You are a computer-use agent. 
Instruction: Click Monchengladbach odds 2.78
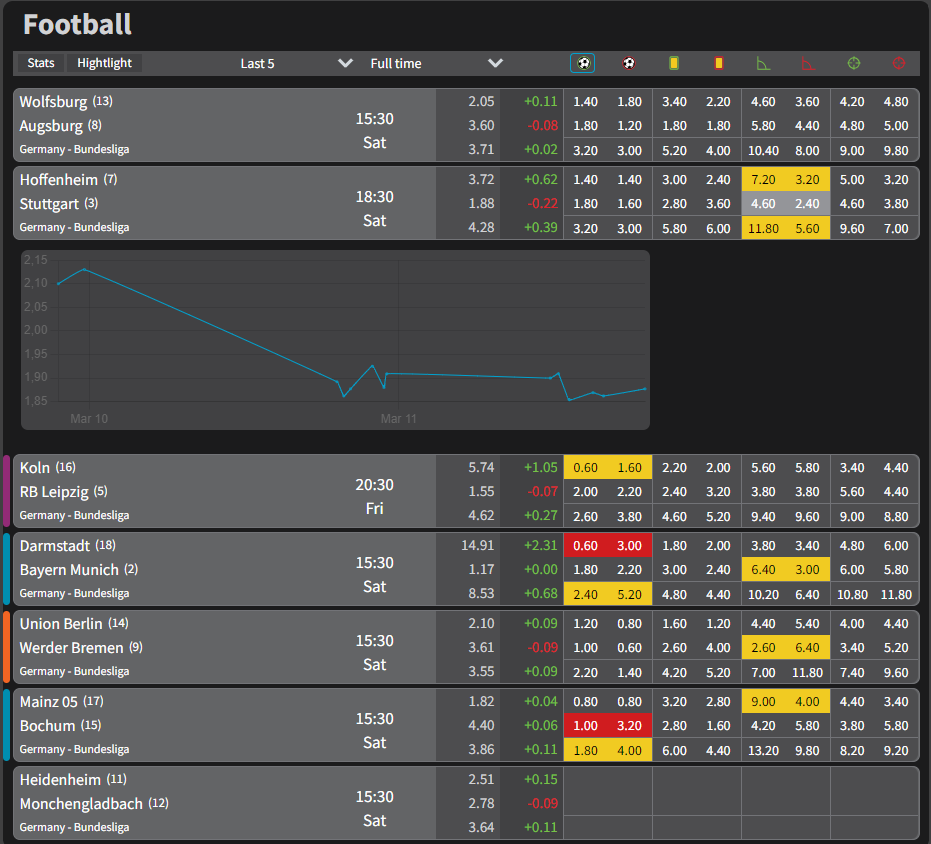pyautogui.click(x=481, y=804)
